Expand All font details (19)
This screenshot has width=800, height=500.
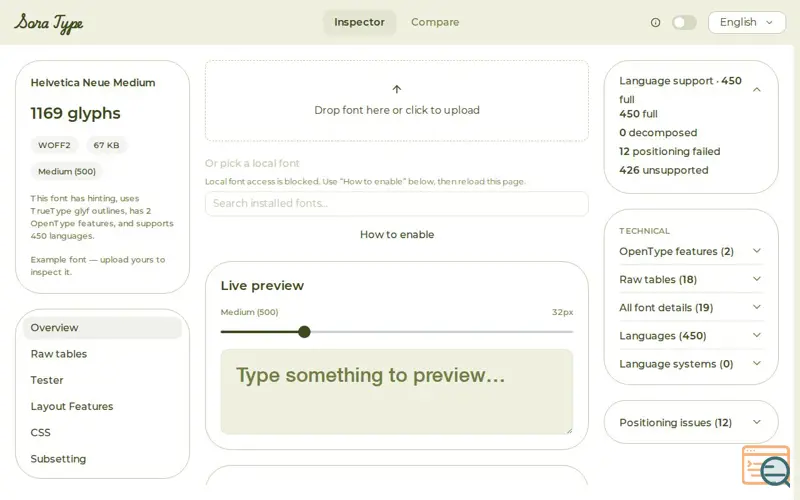[x=691, y=308]
